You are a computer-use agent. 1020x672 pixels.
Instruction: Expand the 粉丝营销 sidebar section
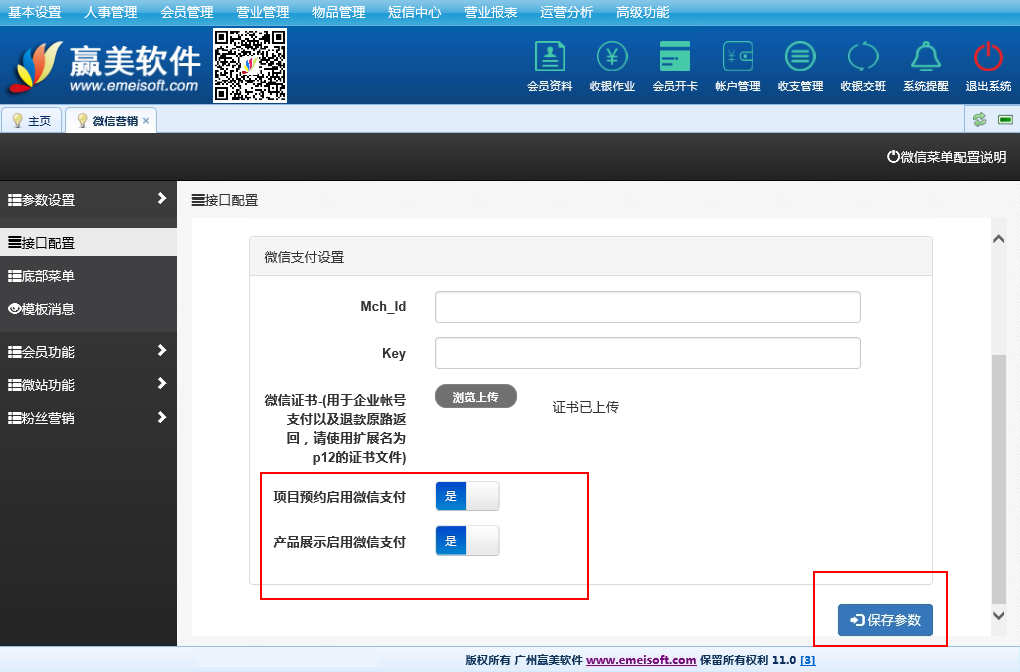tap(88, 418)
